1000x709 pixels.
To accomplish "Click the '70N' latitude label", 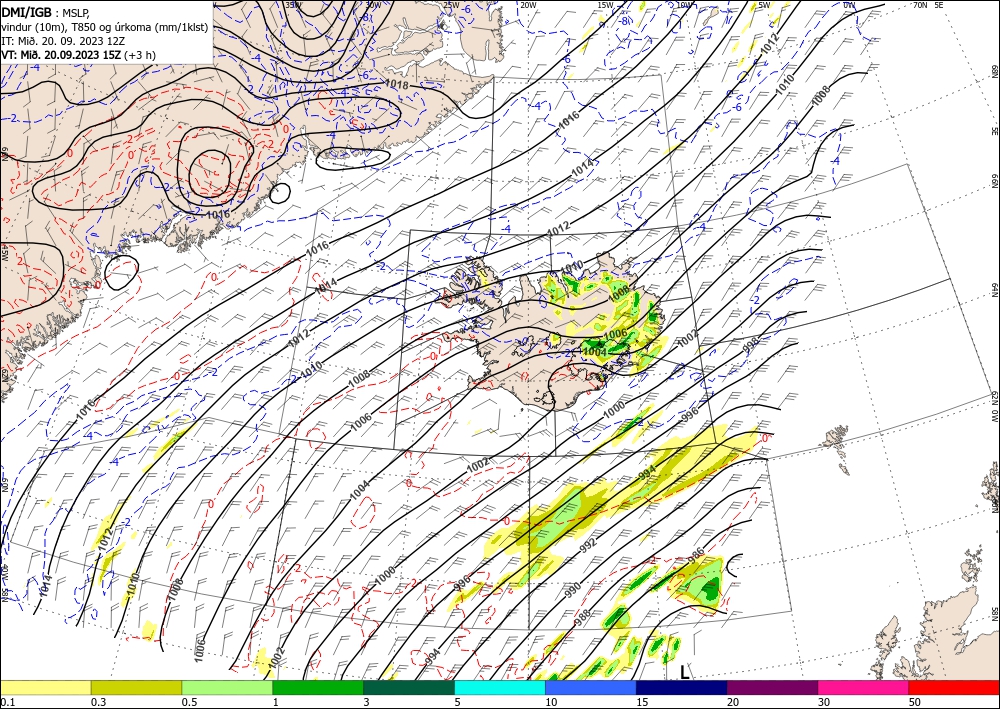I will [920, 5].
